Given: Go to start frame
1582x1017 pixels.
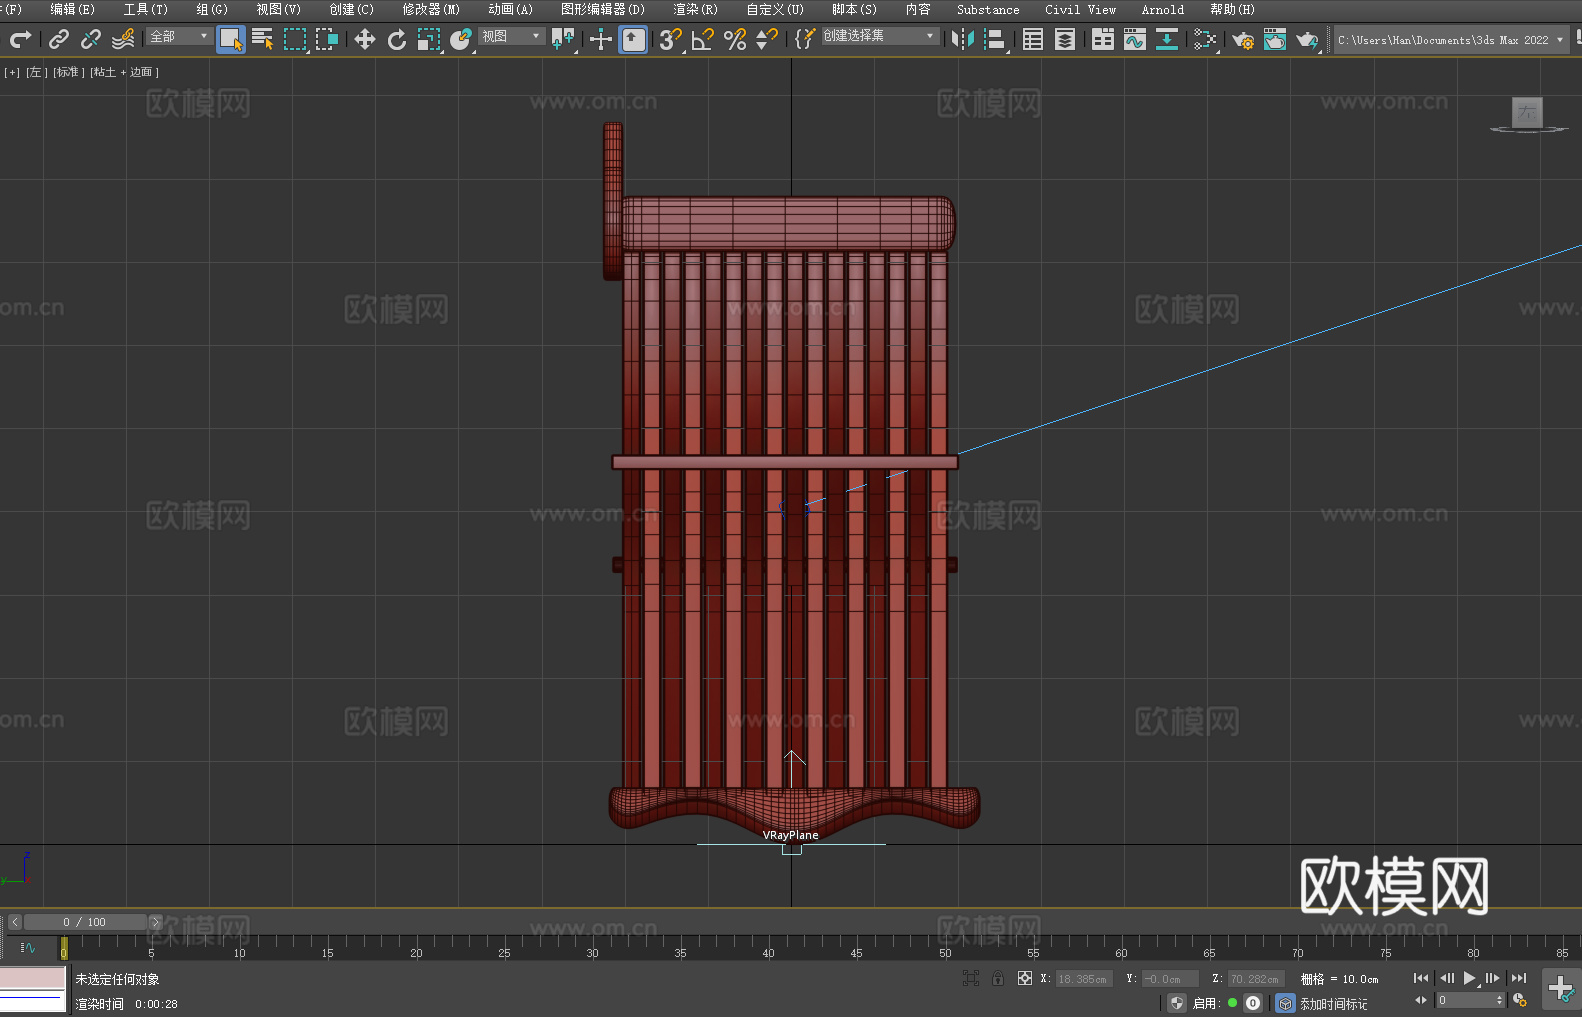Looking at the screenshot, I should 1421,978.
